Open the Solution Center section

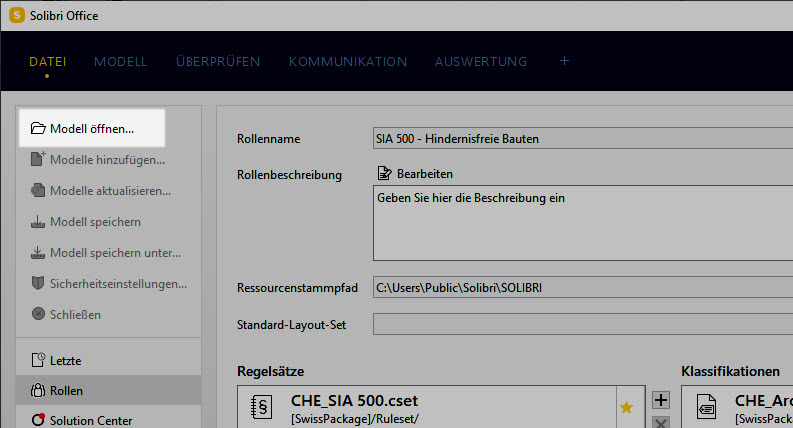pos(91,420)
